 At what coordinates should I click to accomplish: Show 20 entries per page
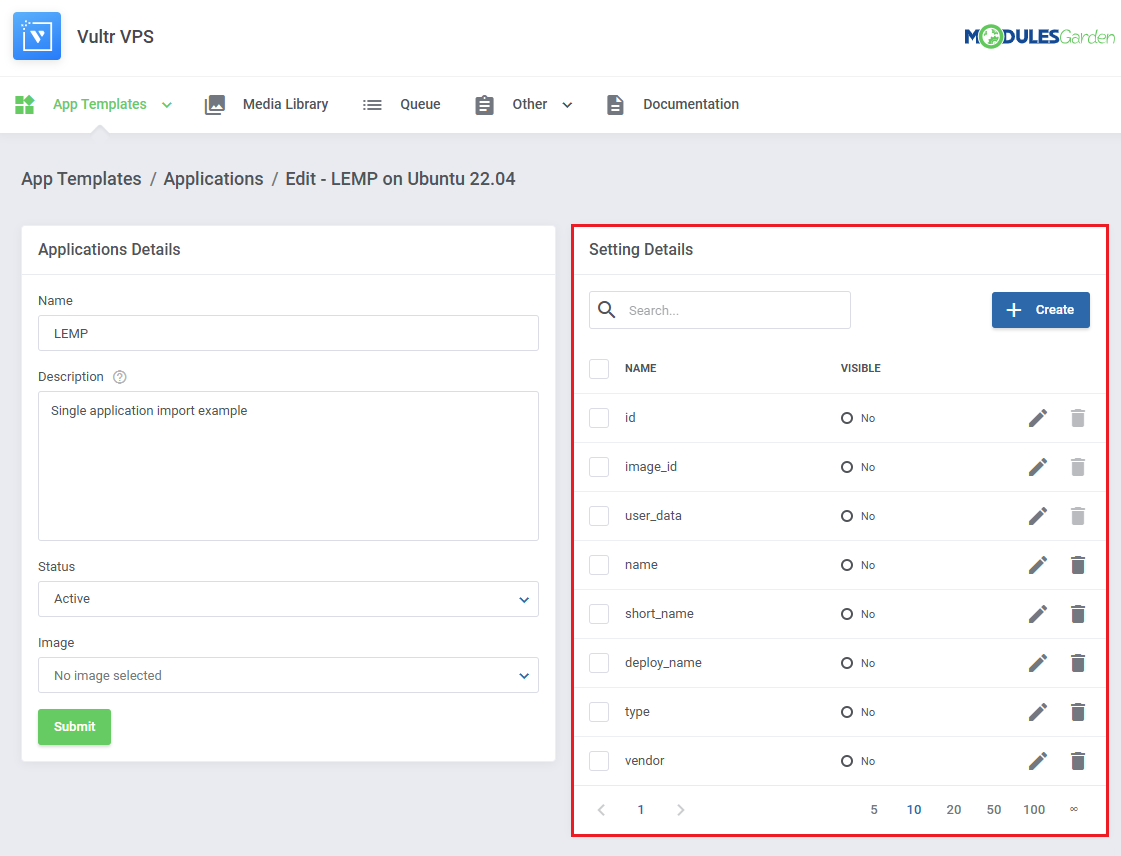coord(954,810)
